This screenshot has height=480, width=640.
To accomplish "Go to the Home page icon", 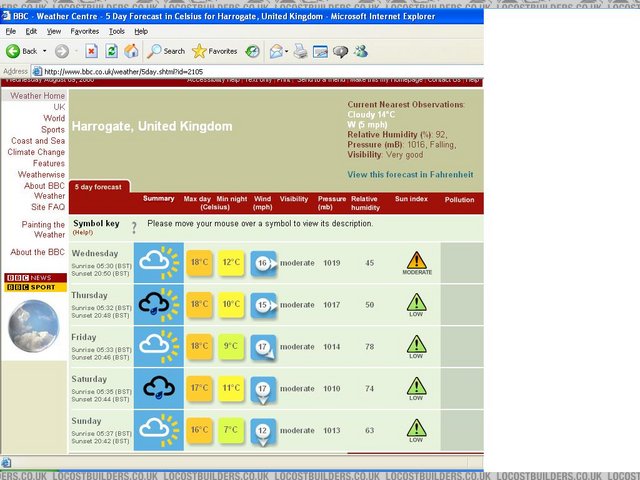I will coord(131,51).
